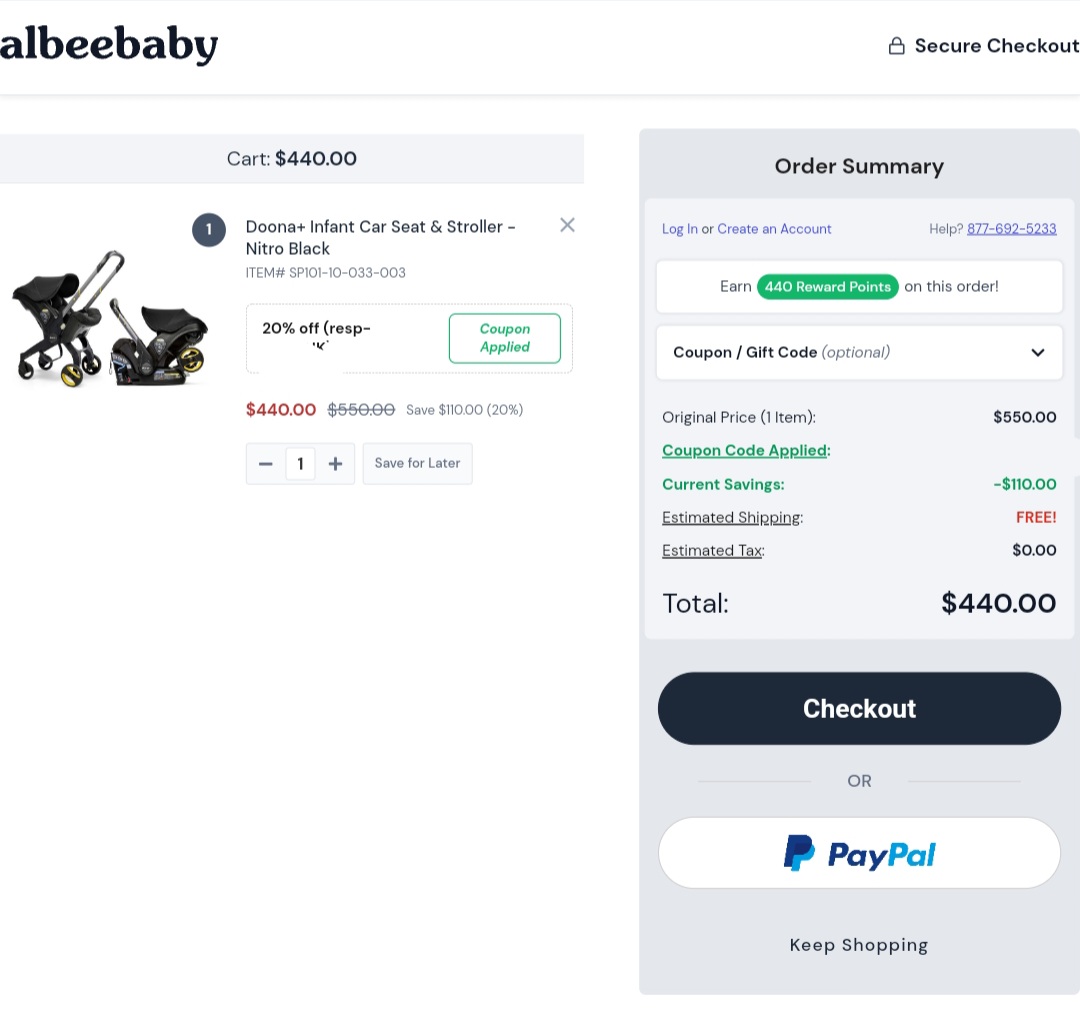1080x1014 pixels.
Task: Open the Log In link
Action: (x=680, y=229)
